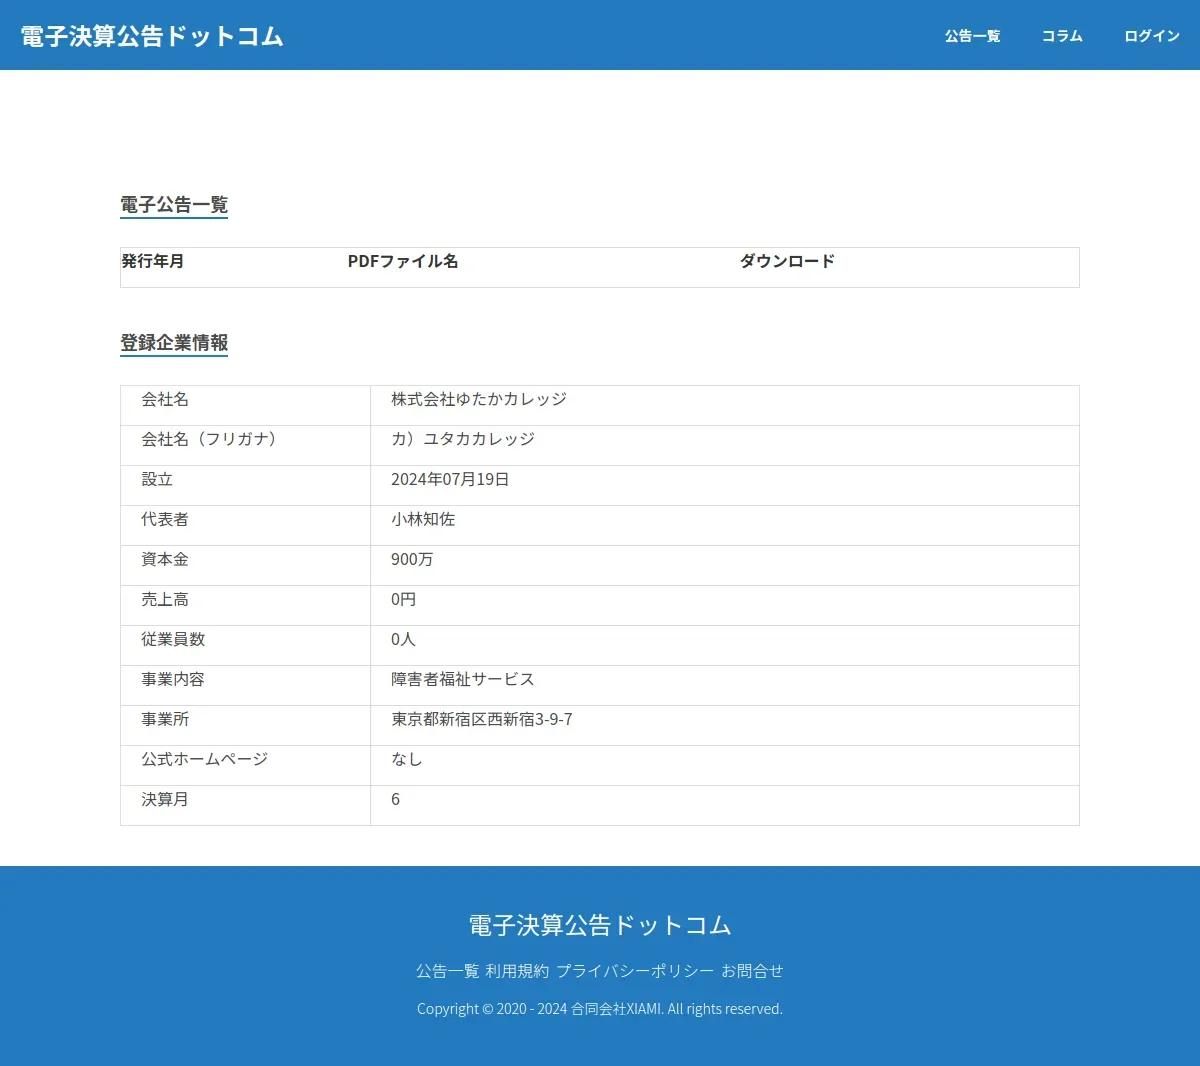The width and height of the screenshot is (1200, 1066).
Task: Select the 代表者 row label
Action: 165,519
